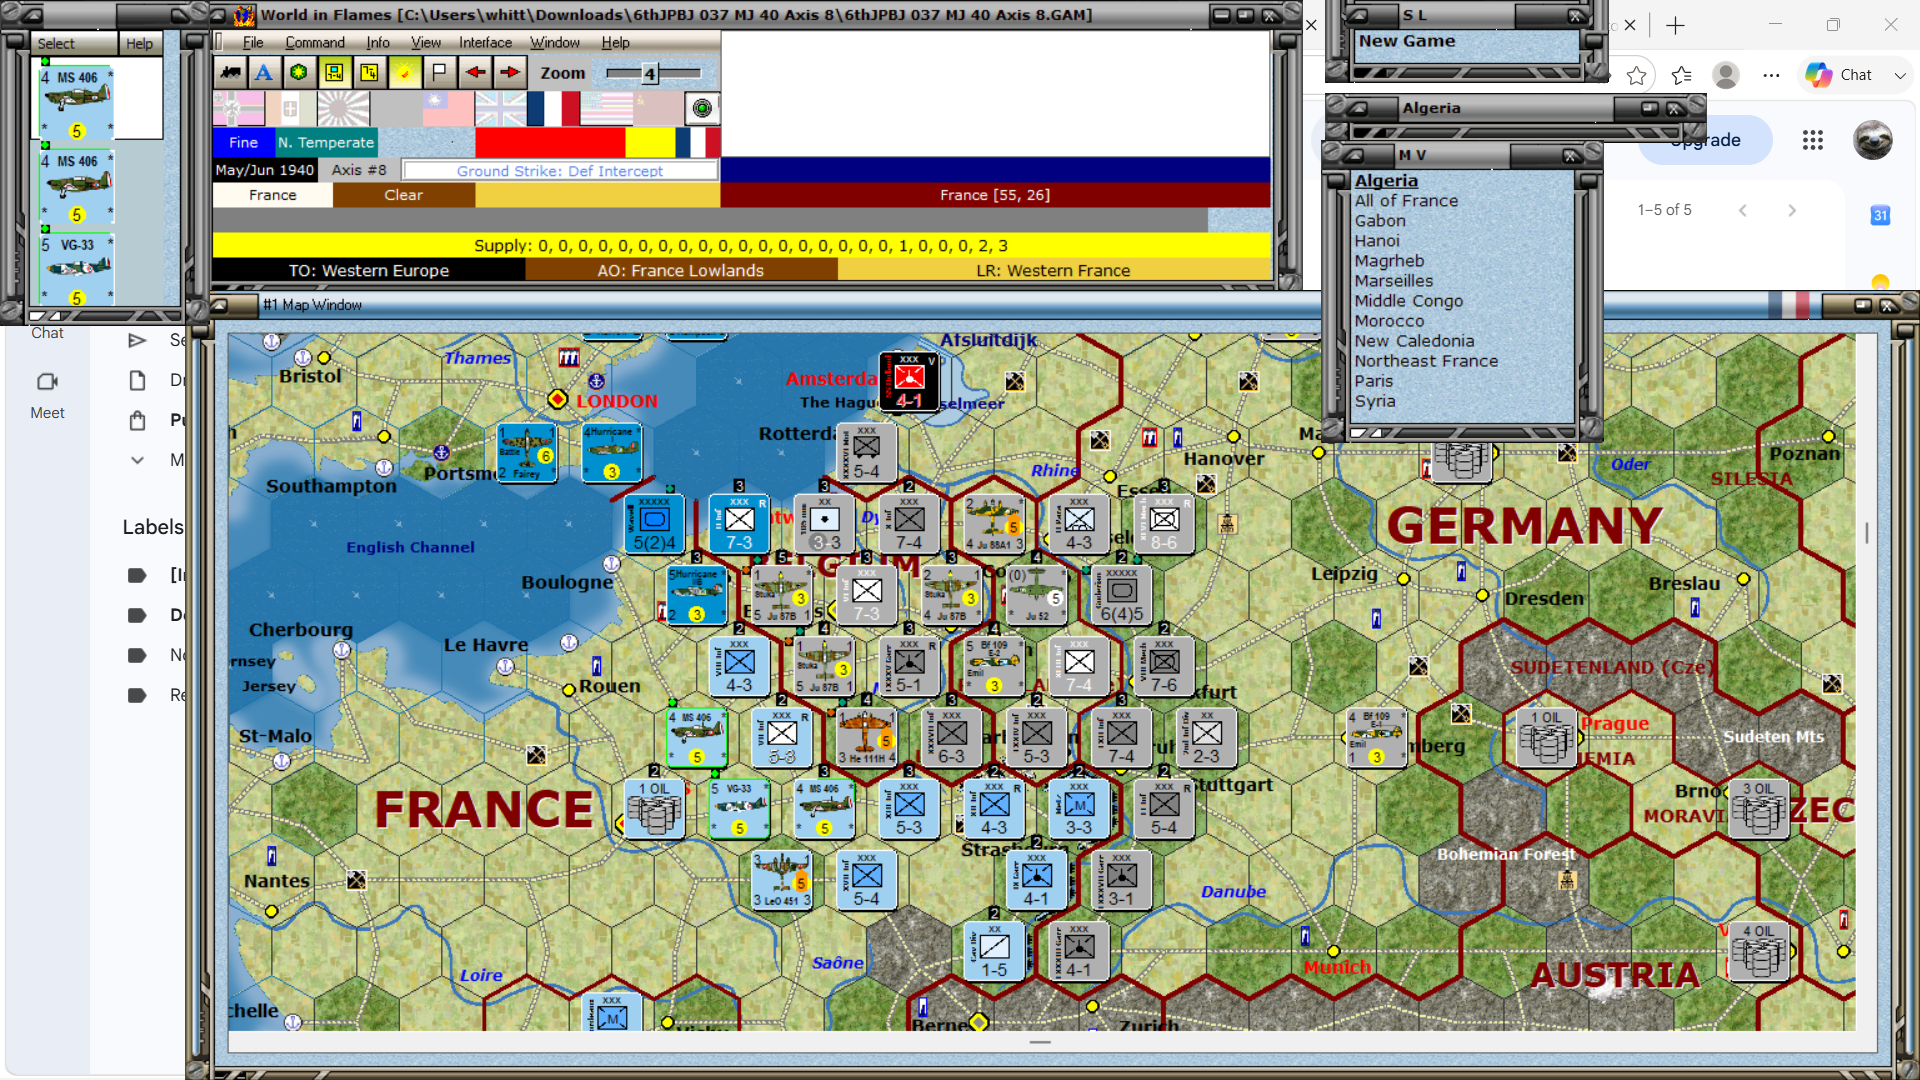This screenshot has width=1920, height=1080.
Task: Click the sloth account avatar
Action: tap(1872, 140)
